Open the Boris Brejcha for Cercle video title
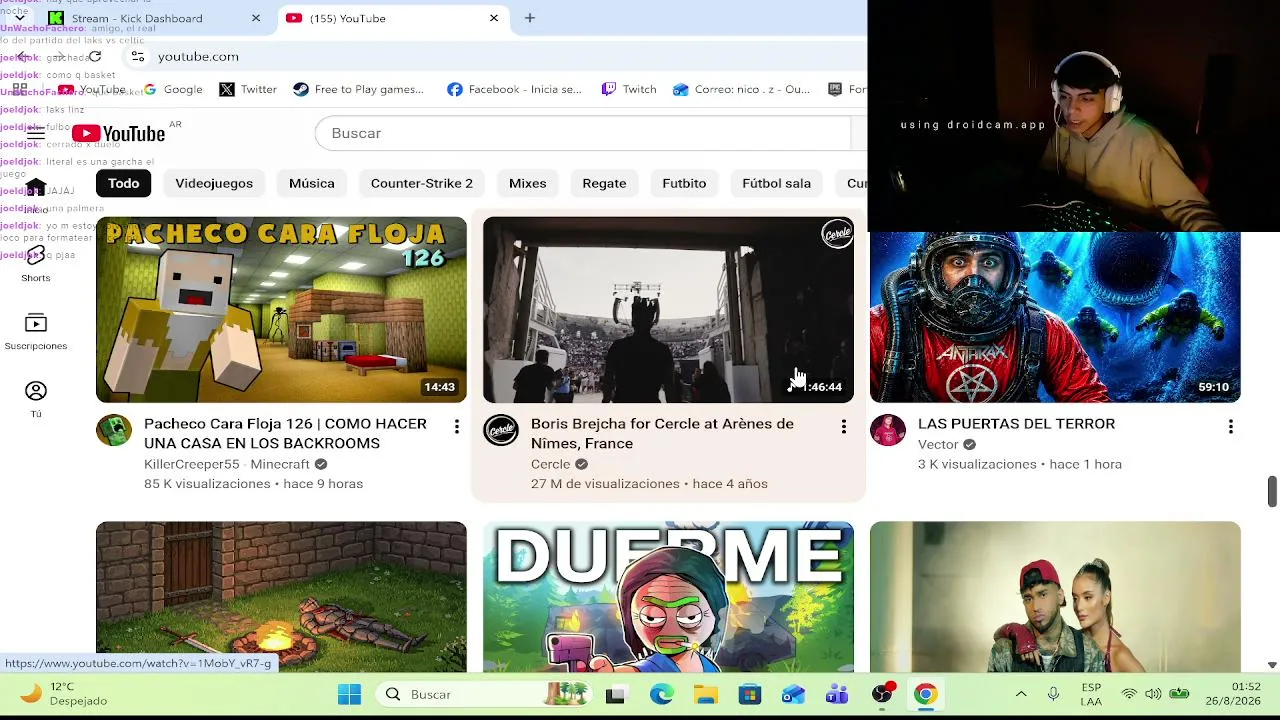 tap(662, 433)
